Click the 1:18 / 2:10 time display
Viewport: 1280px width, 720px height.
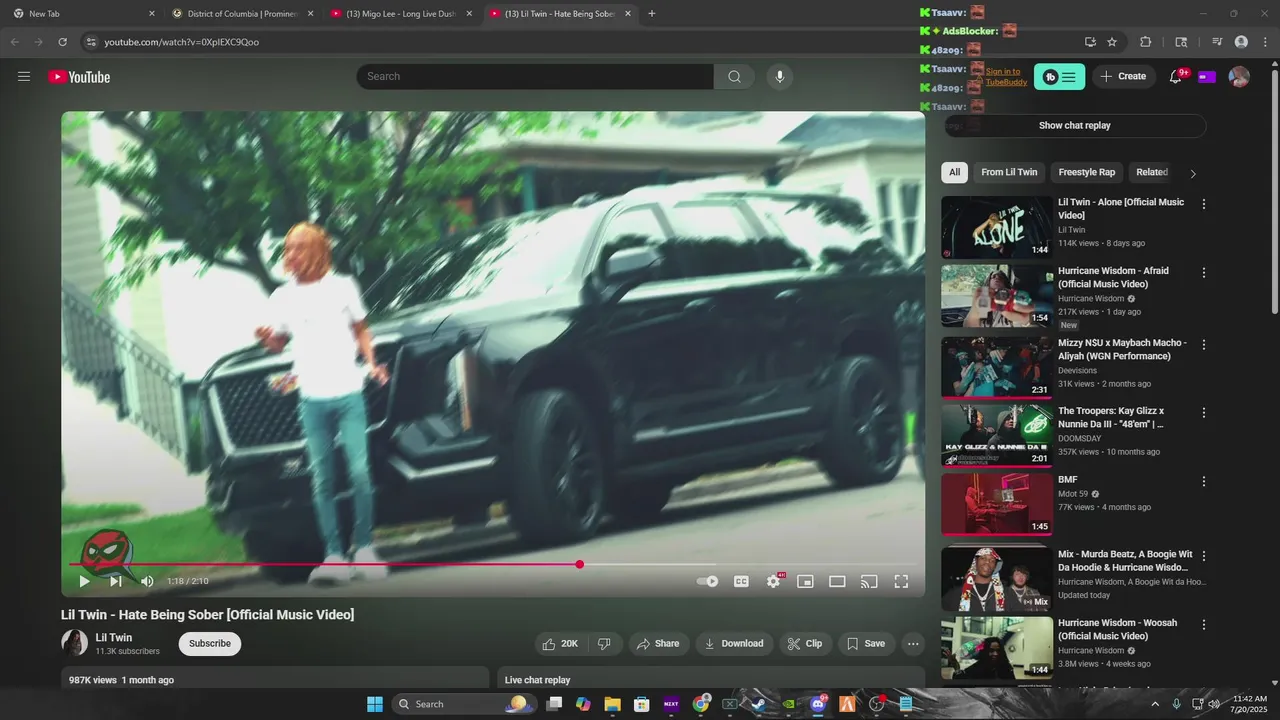(x=187, y=581)
